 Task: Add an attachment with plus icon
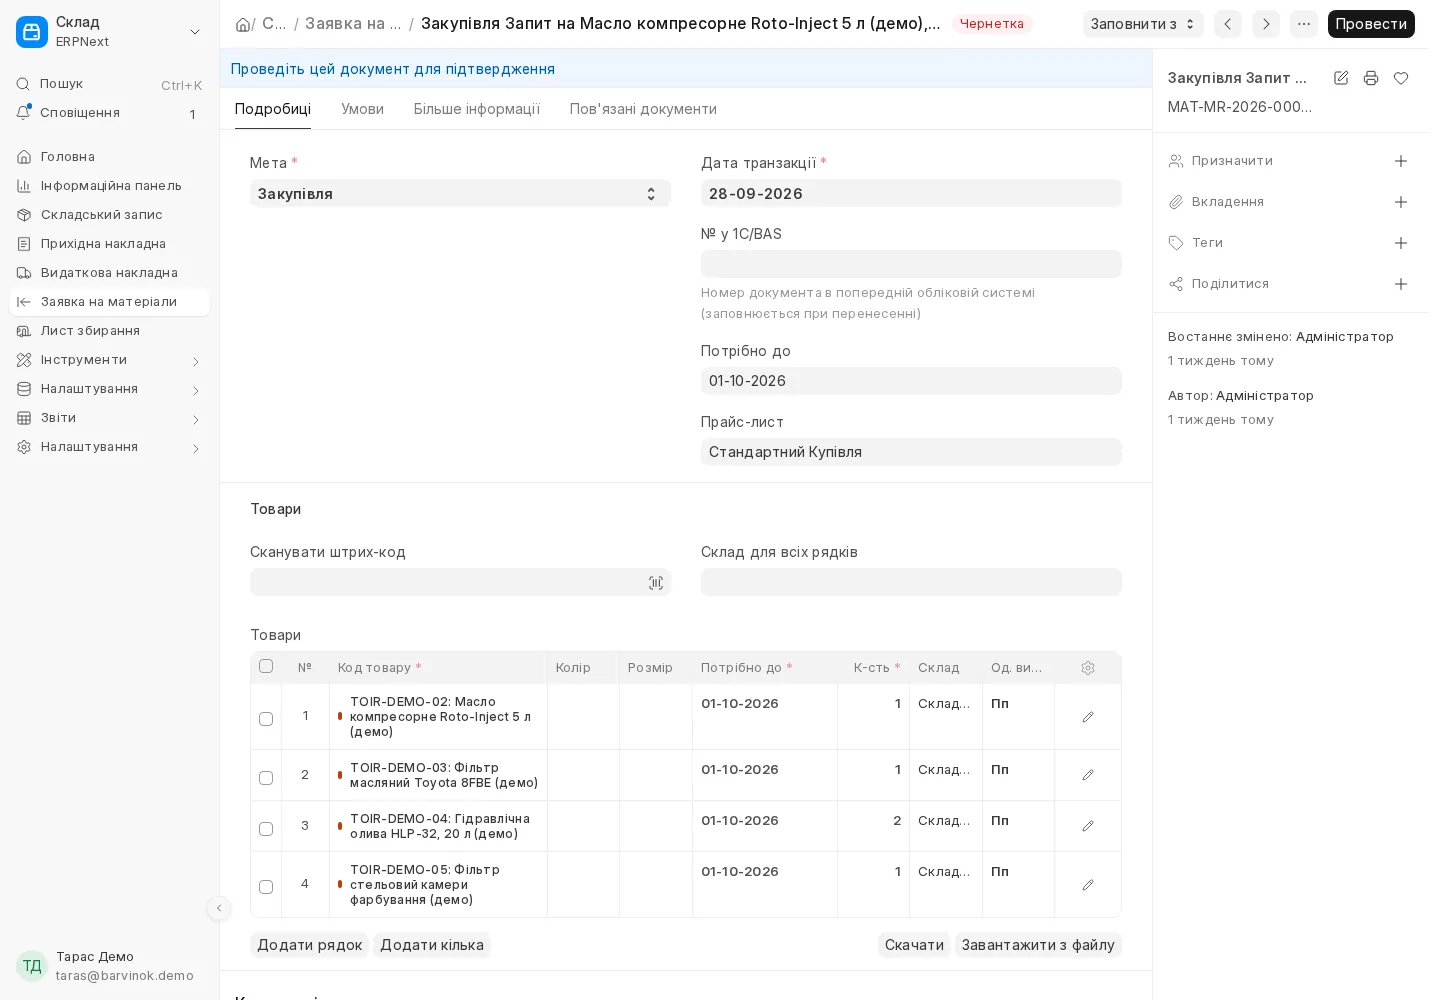pos(1401,202)
